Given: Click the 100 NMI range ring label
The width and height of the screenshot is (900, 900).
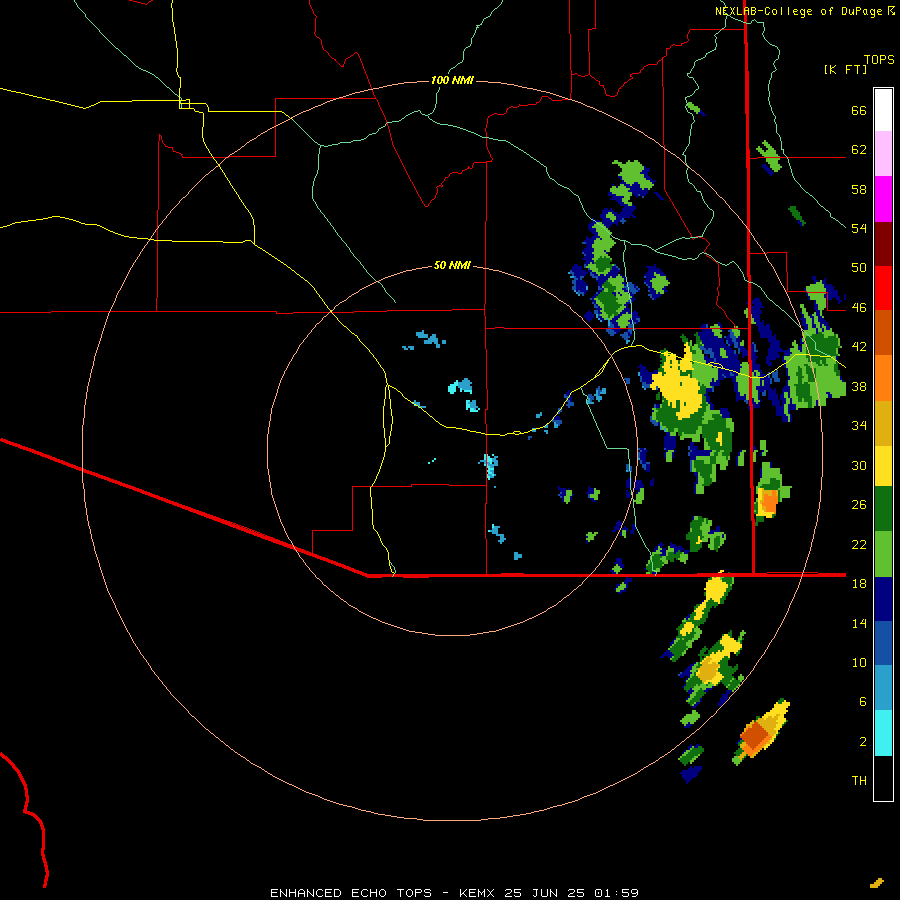Looking at the screenshot, I should click(452, 80).
